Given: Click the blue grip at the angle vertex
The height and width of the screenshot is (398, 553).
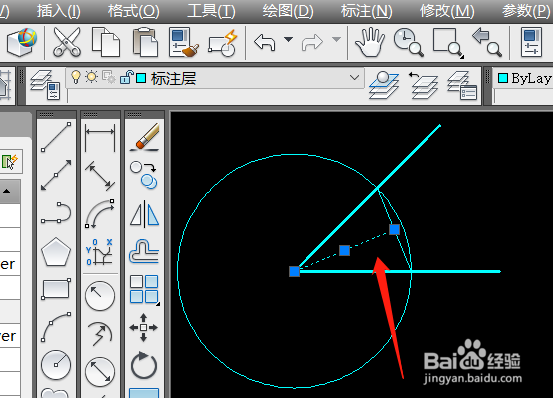Looking at the screenshot, I should click(x=294, y=271).
